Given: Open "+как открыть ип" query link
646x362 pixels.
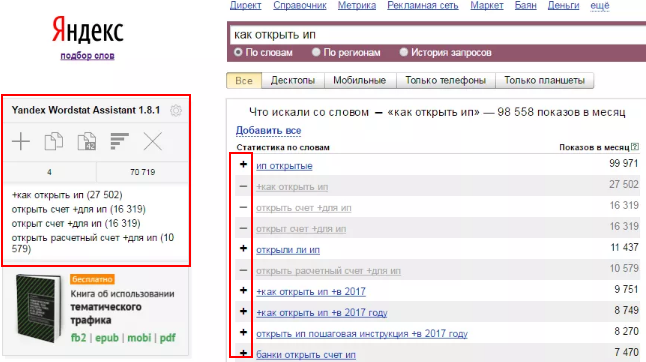Looking at the screenshot, I should pos(292,187).
